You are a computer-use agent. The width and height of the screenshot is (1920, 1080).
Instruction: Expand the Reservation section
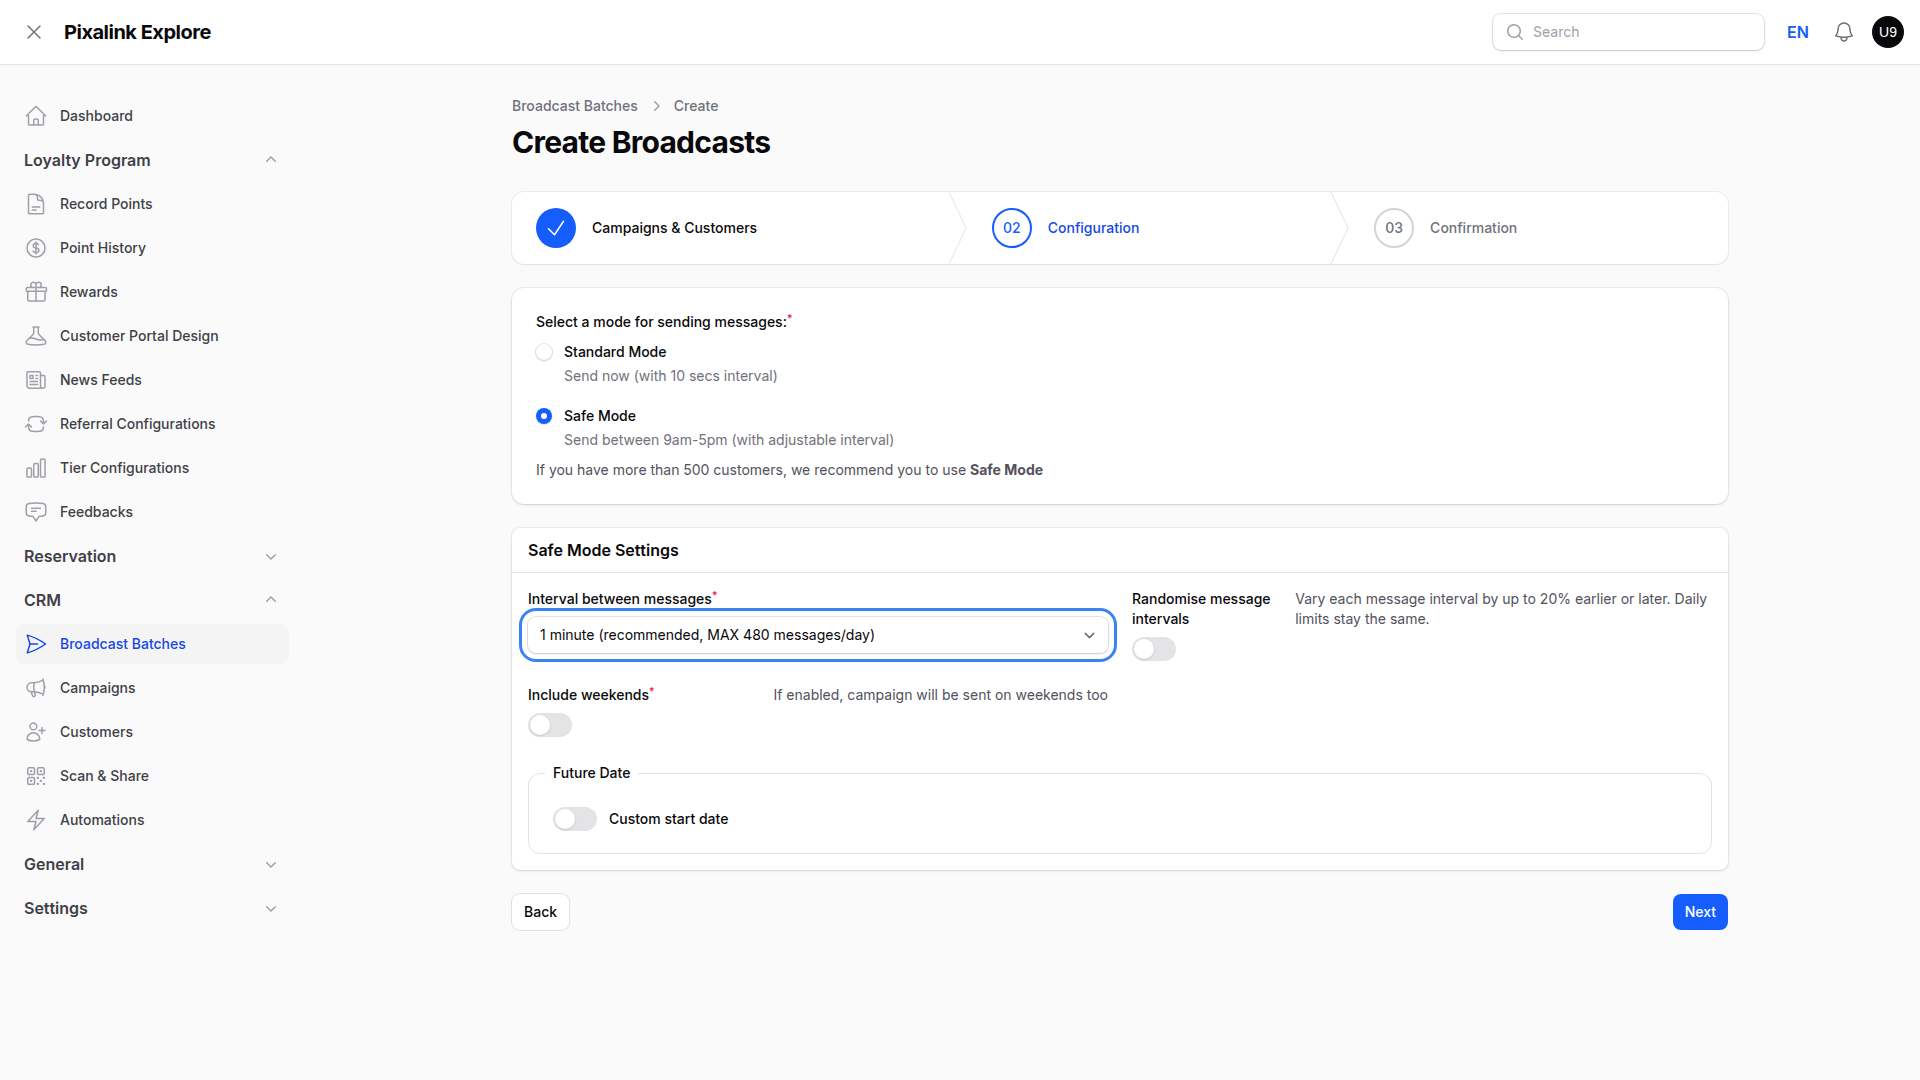tap(271, 556)
